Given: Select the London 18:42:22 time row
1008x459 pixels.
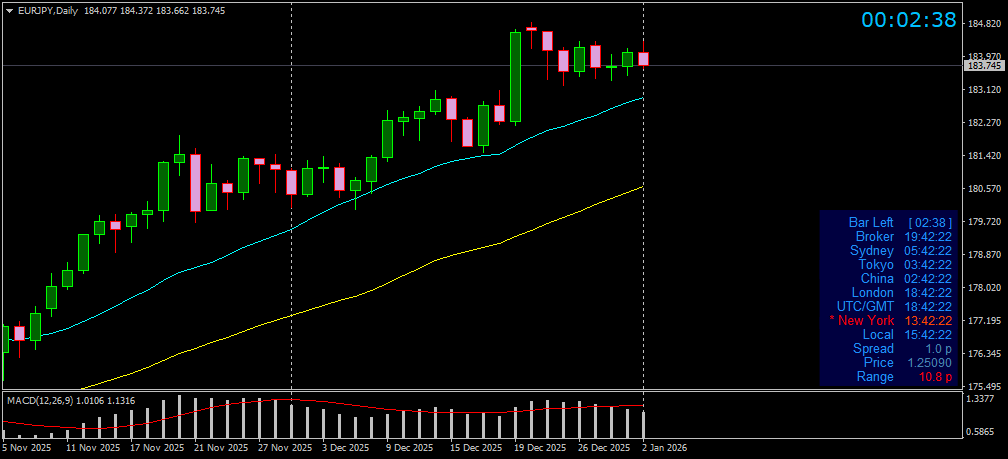Looking at the screenshot, I should click(x=902, y=293).
